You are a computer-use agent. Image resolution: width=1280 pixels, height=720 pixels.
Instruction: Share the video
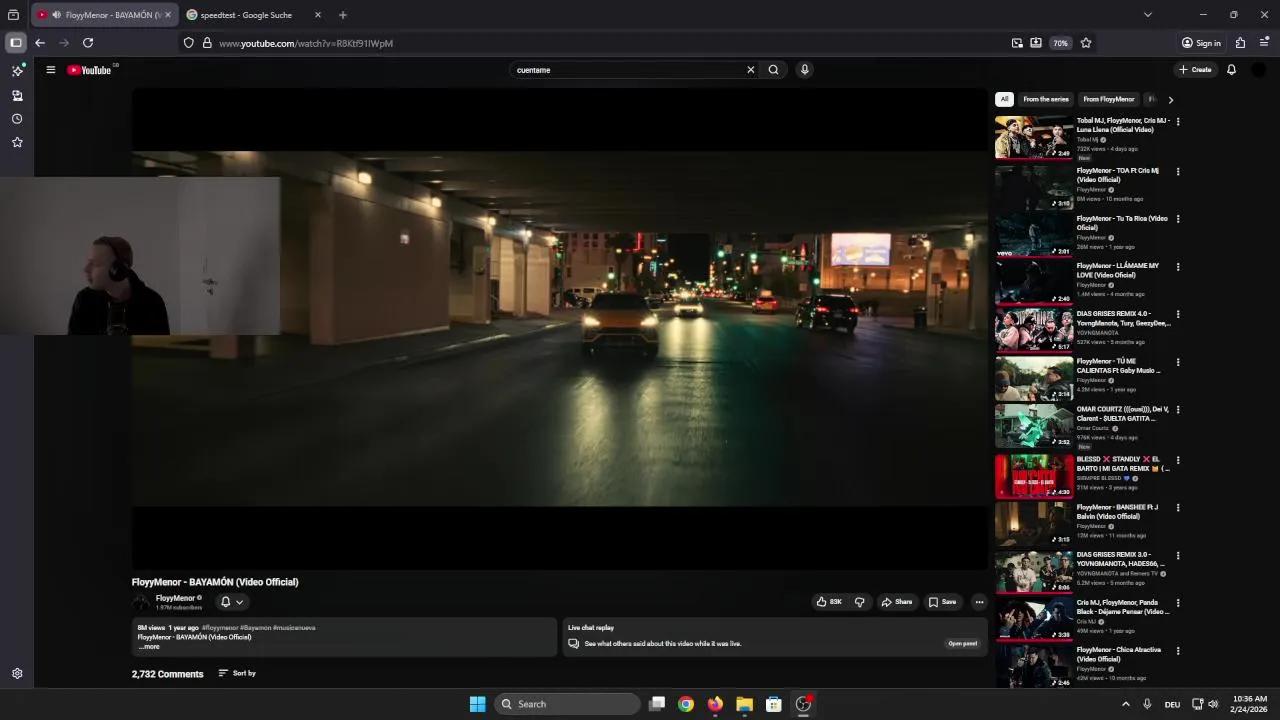[897, 602]
